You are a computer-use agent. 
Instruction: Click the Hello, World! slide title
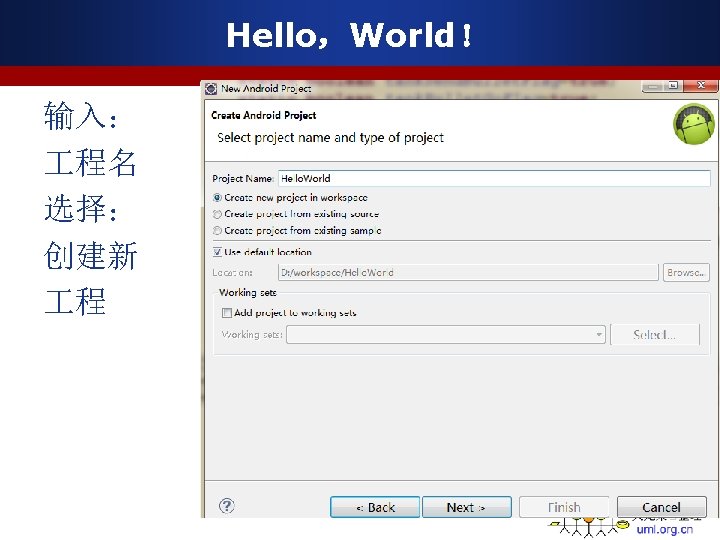349,35
